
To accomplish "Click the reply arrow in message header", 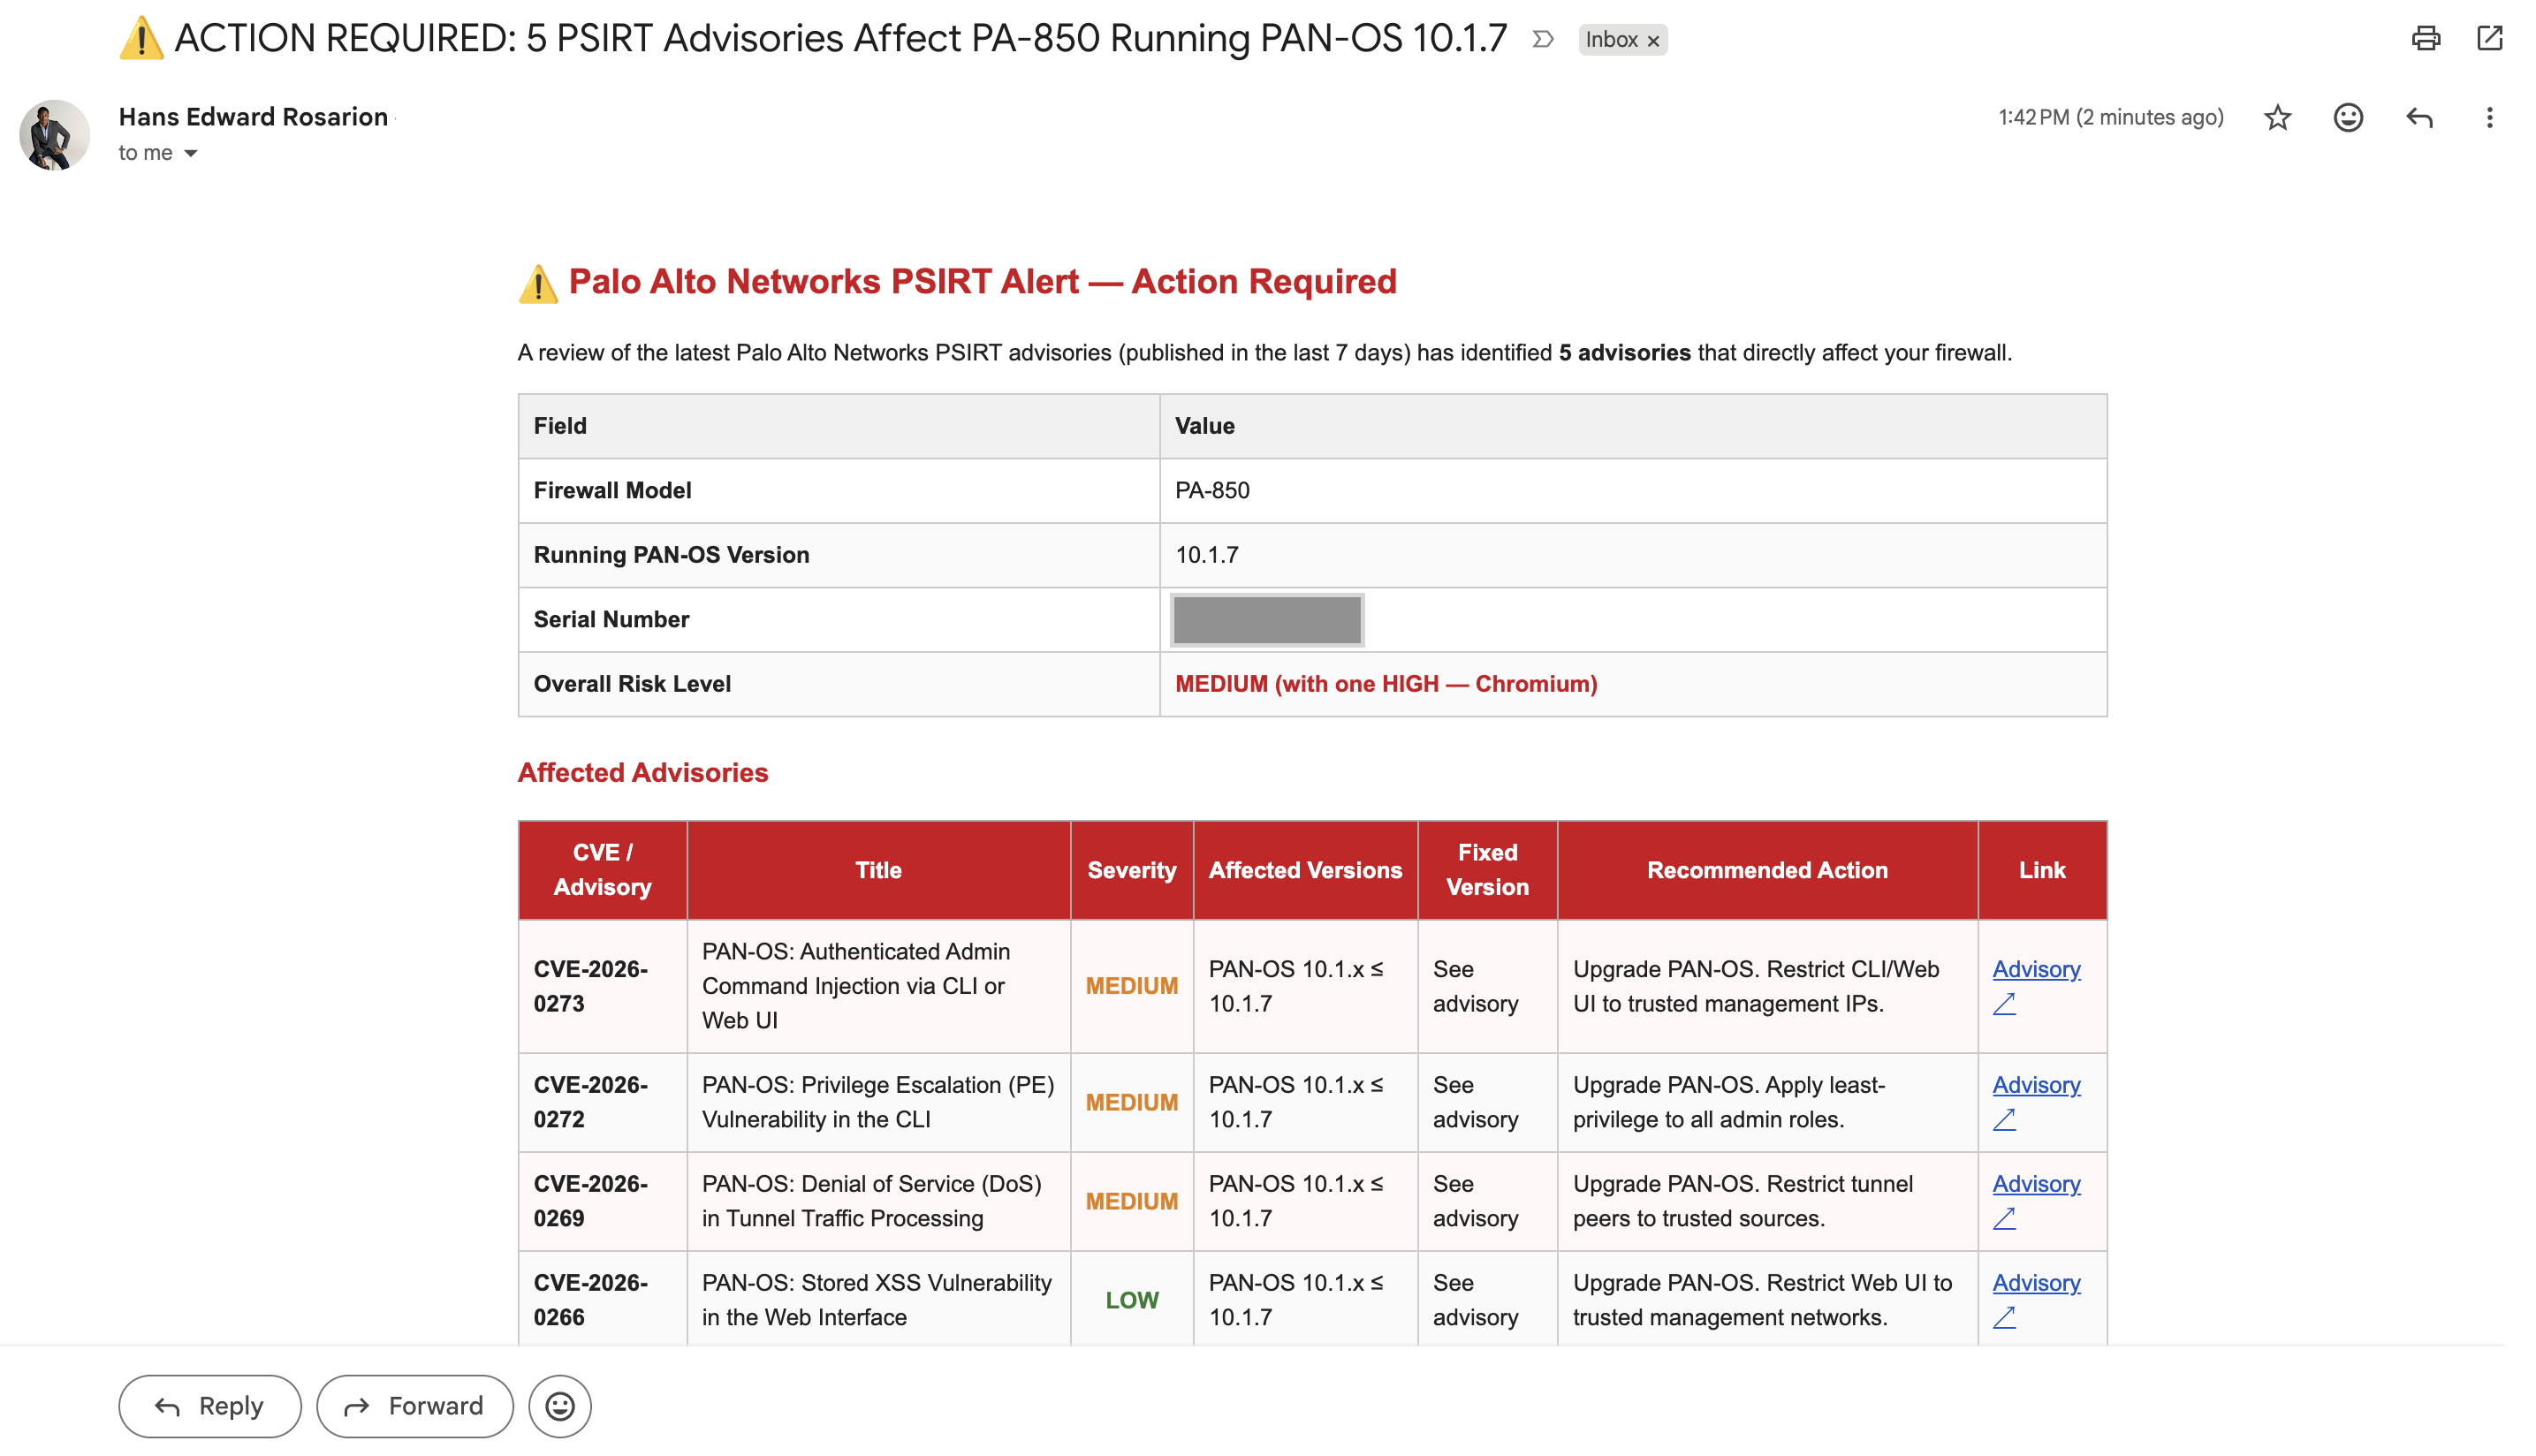I will point(2418,118).
